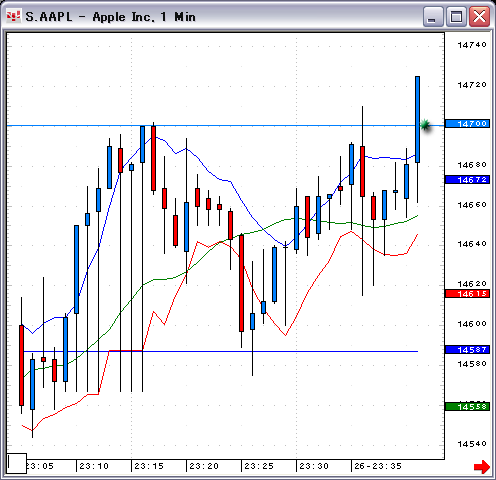Select the 14558 green price label
This screenshot has height=480, width=496.
[467, 407]
